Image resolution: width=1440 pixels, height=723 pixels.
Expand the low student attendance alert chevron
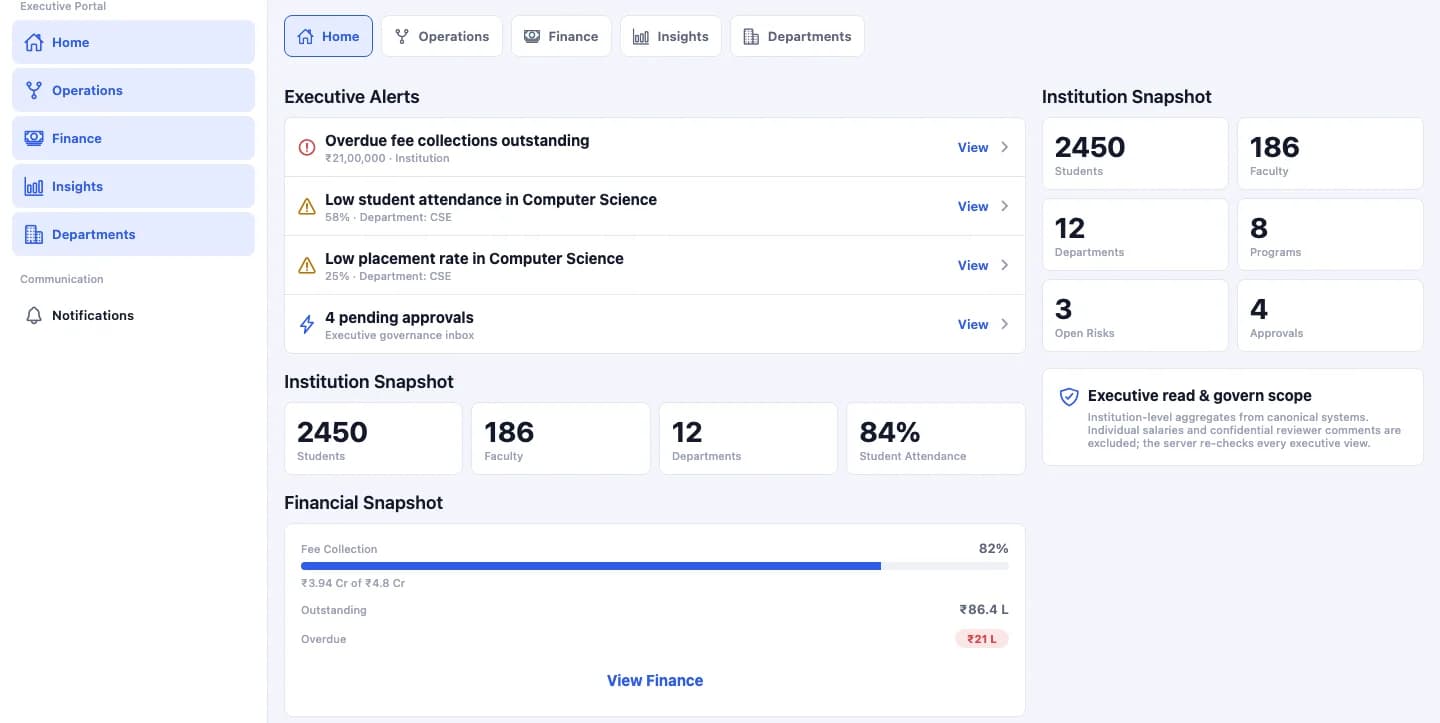(1005, 206)
